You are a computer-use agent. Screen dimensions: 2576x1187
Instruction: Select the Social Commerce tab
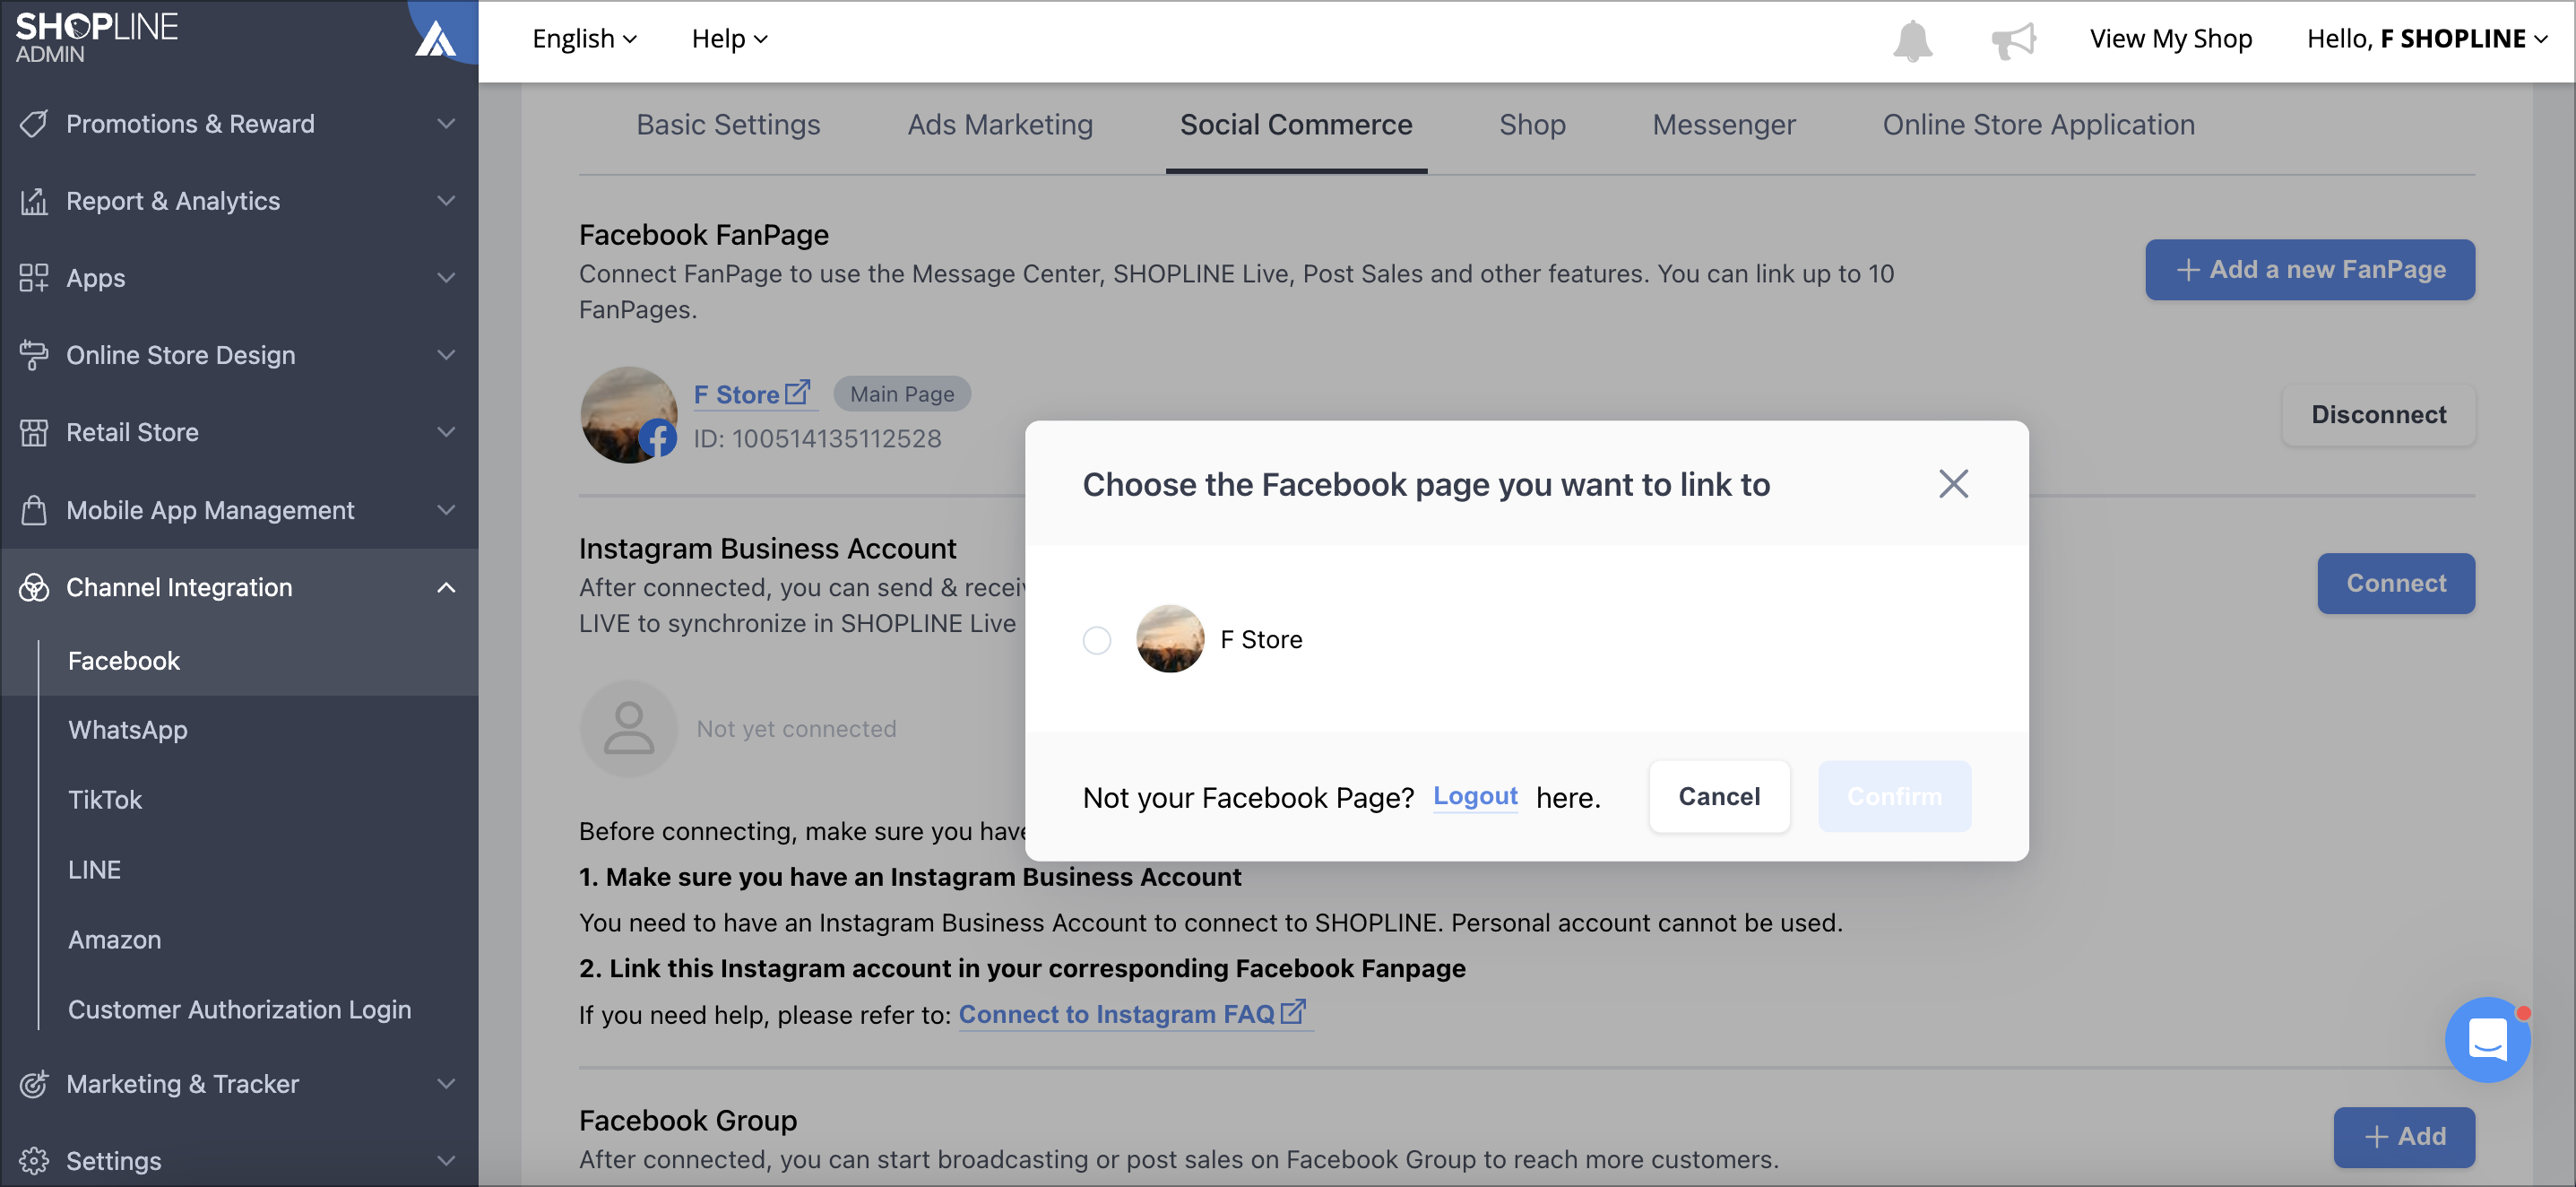pyautogui.click(x=1296, y=125)
